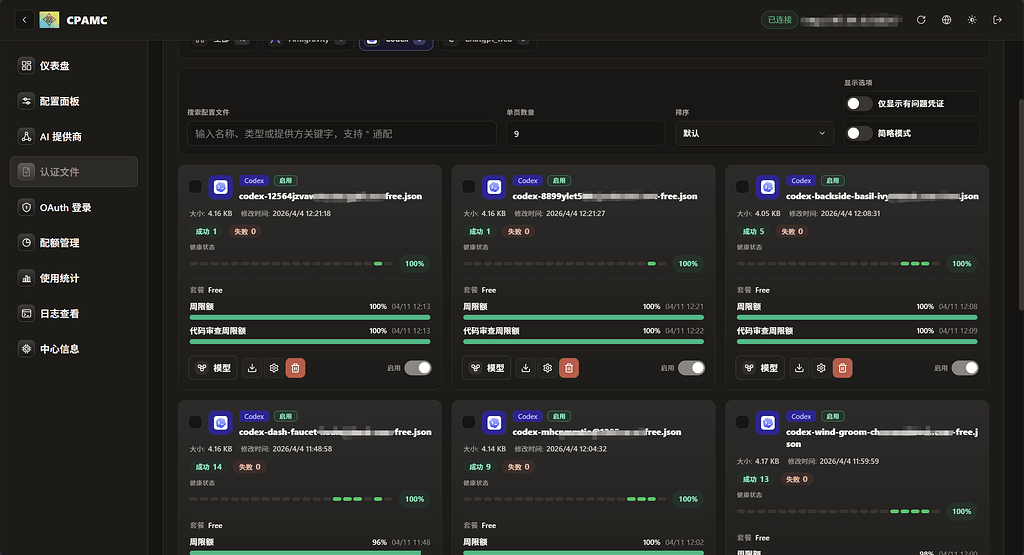This screenshot has height=555, width=1024.
Task: Select the codex-dash-faucet card checkbox
Action: pyautogui.click(x=195, y=422)
